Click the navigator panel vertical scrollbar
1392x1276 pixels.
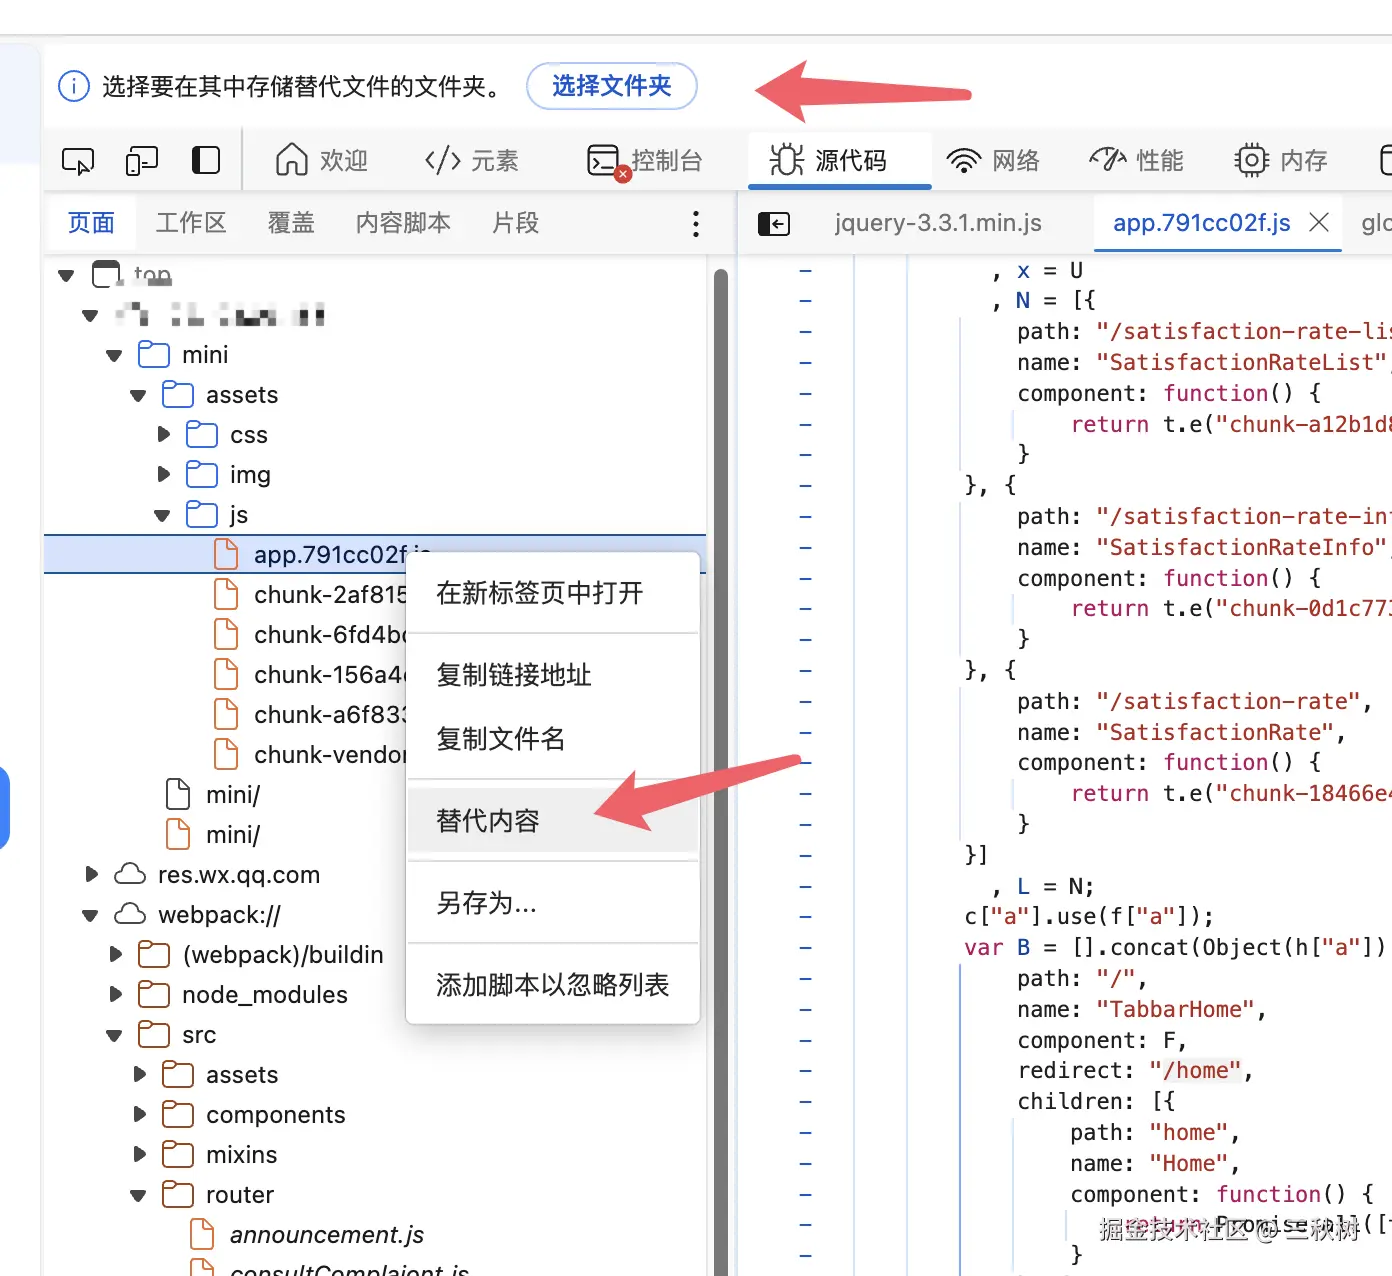pyautogui.click(x=721, y=770)
